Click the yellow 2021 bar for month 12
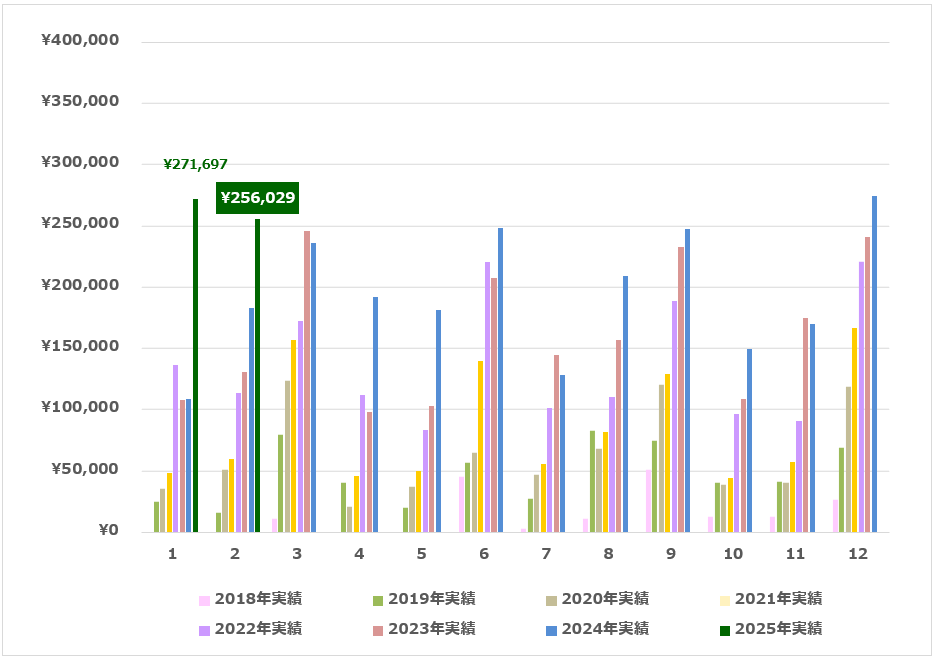The width and height of the screenshot is (936, 659). coord(854,430)
